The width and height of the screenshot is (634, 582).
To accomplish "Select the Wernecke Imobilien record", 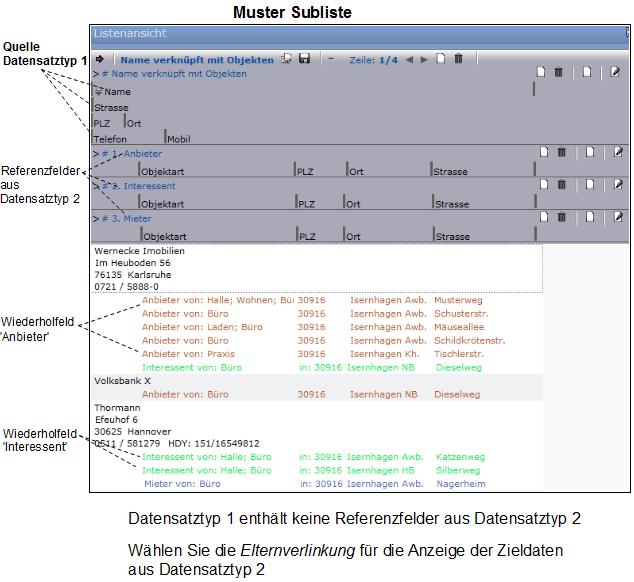I will point(139,250).
